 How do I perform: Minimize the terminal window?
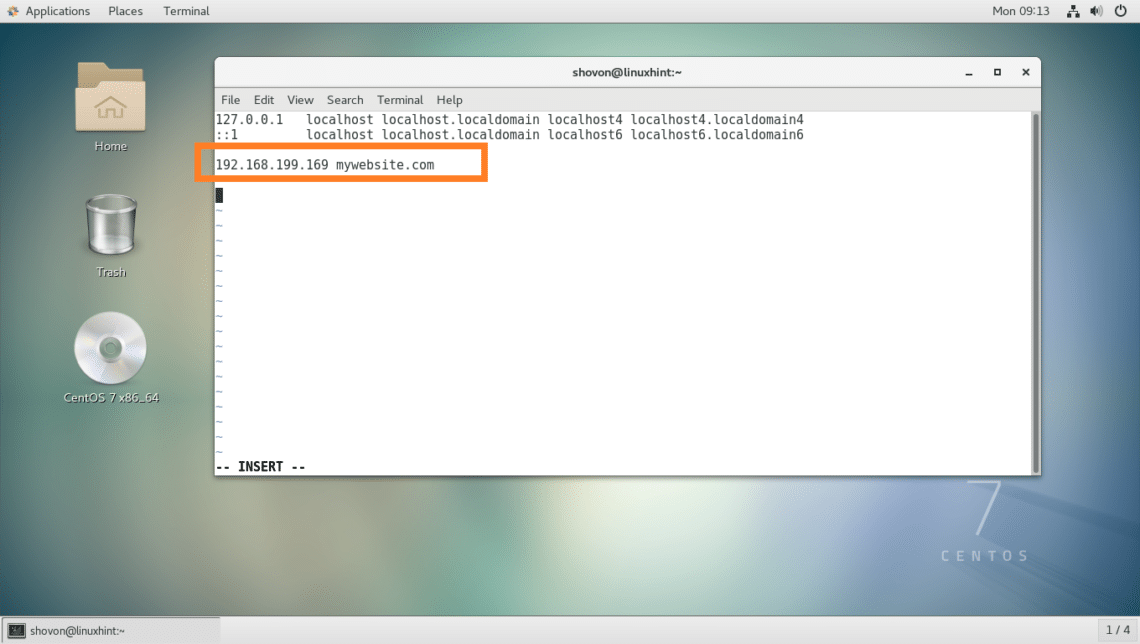tap(968, 73)
